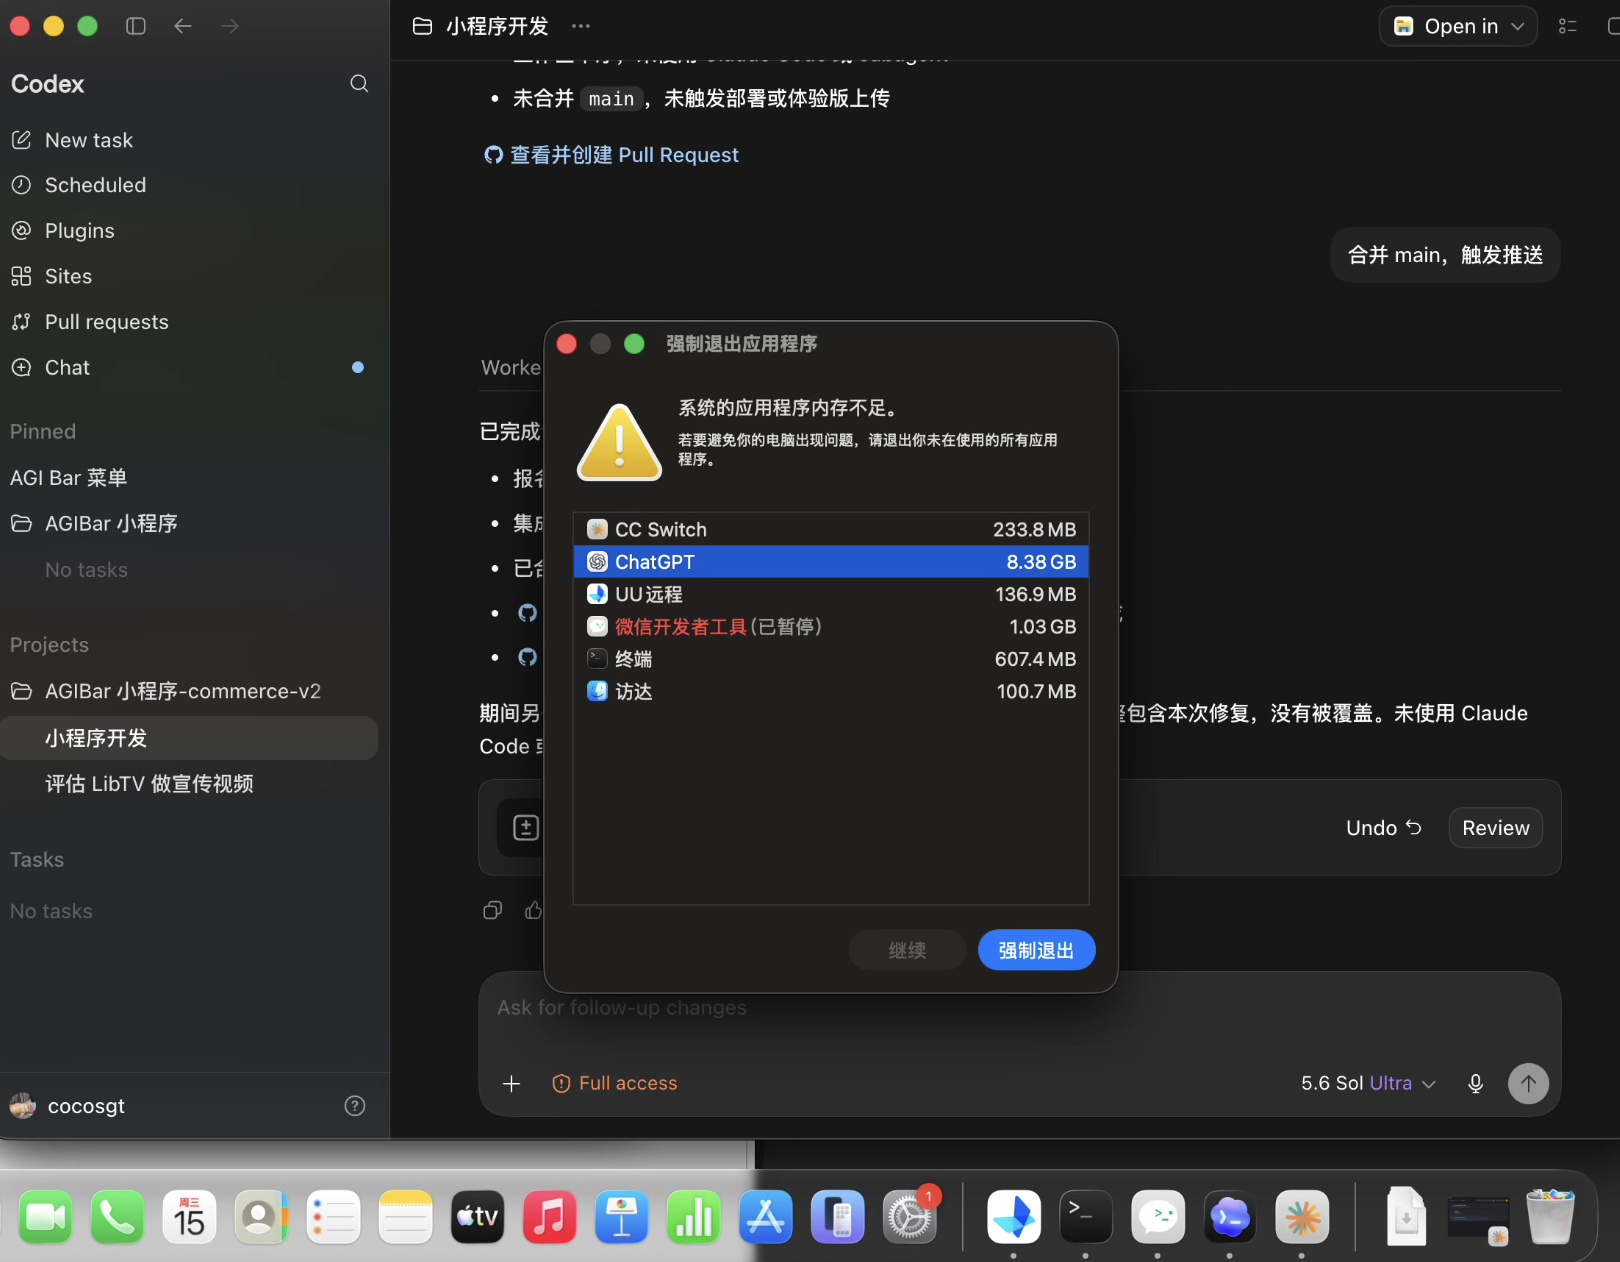Open Apple TV from the Dock
The image size is (1620, 1262).
[478, 1217]
